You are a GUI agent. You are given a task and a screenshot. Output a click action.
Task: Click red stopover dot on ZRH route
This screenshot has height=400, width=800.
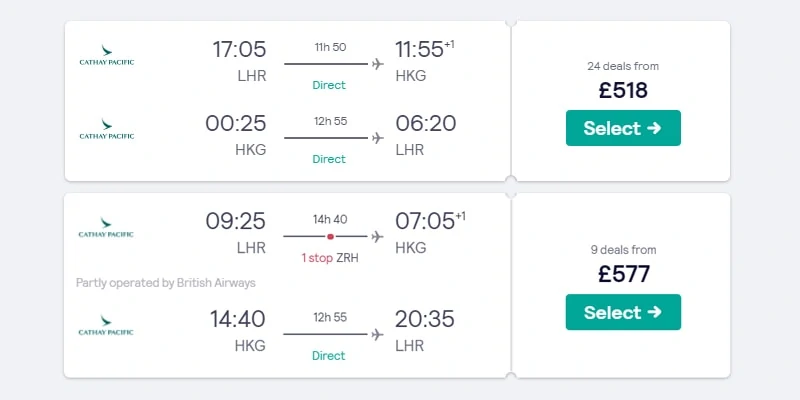coord(330,236)
